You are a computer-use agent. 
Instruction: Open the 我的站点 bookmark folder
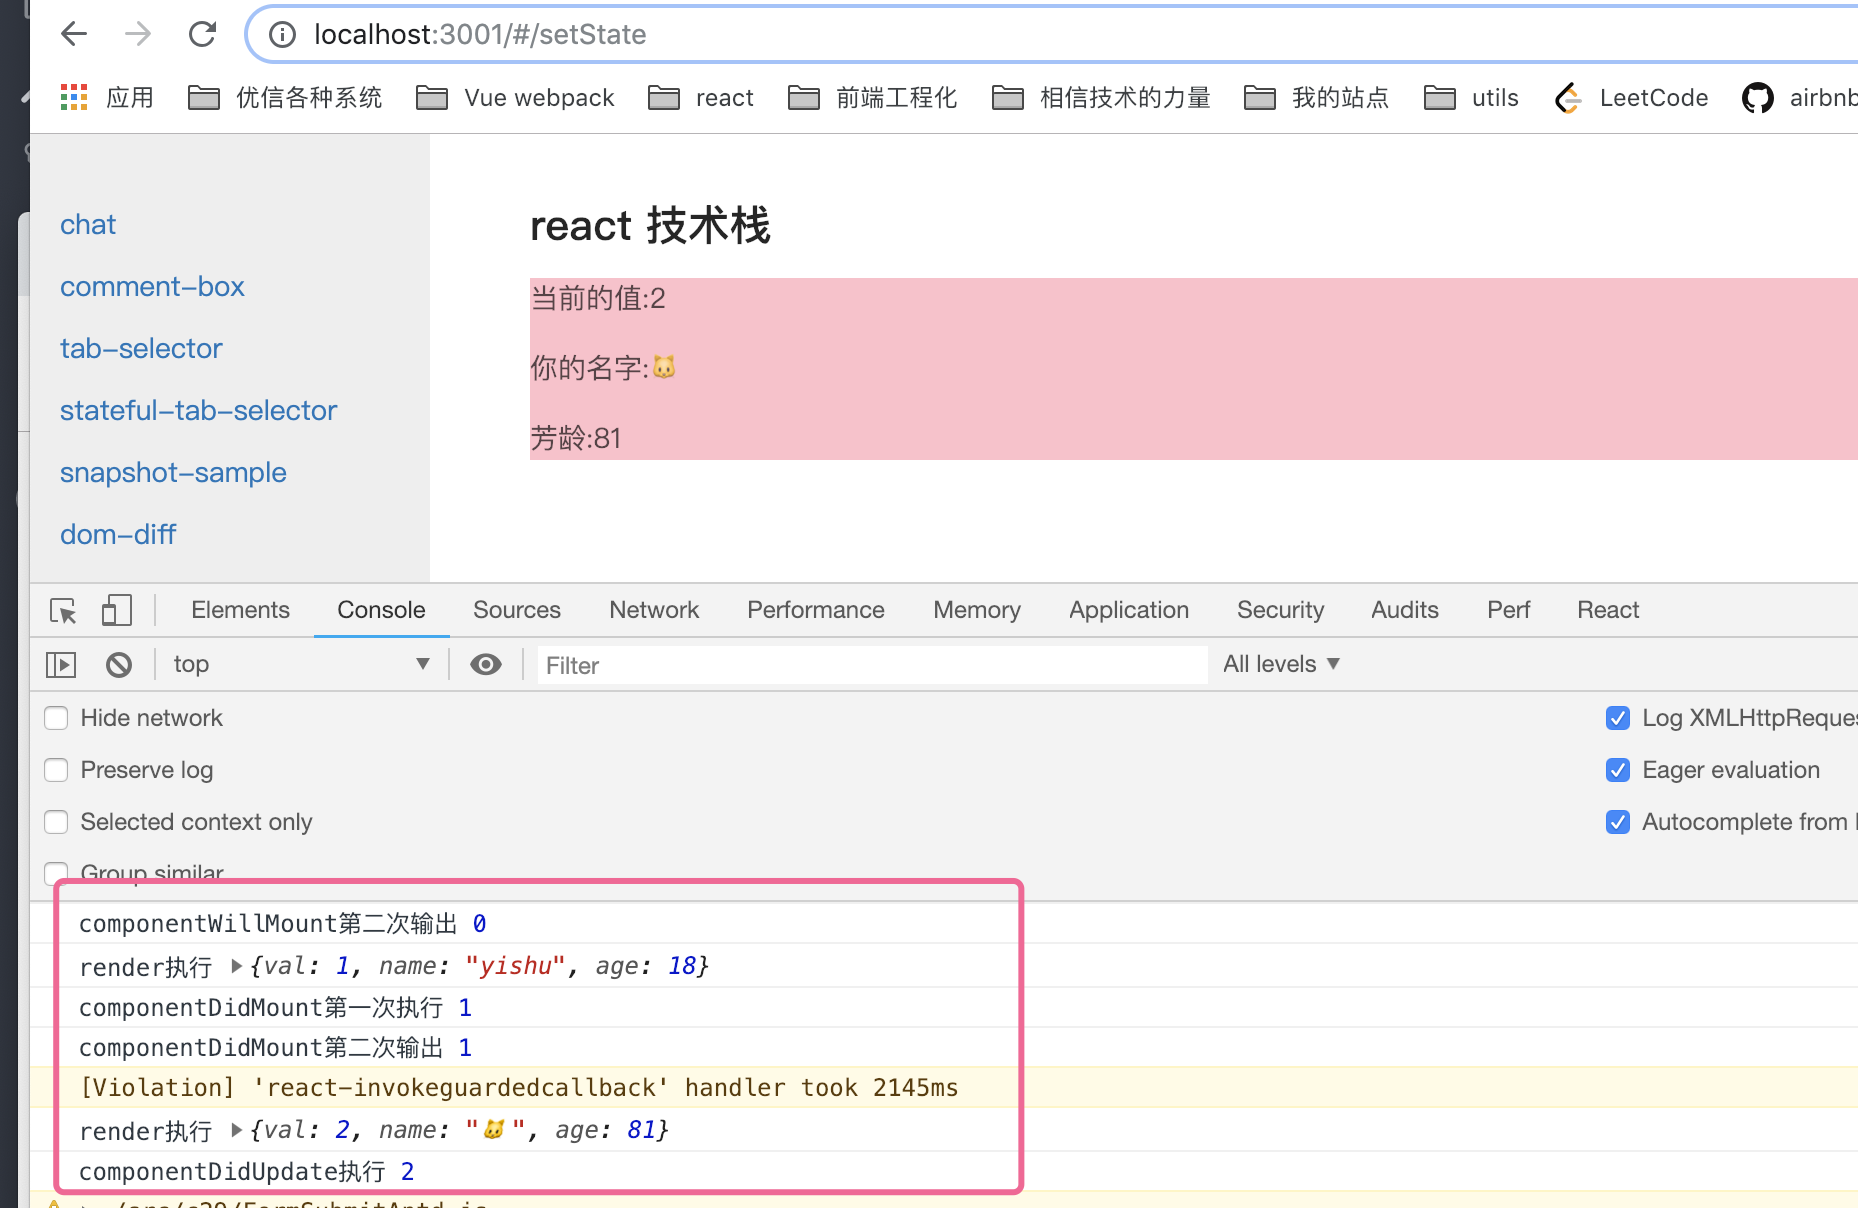click(1316, 97)
